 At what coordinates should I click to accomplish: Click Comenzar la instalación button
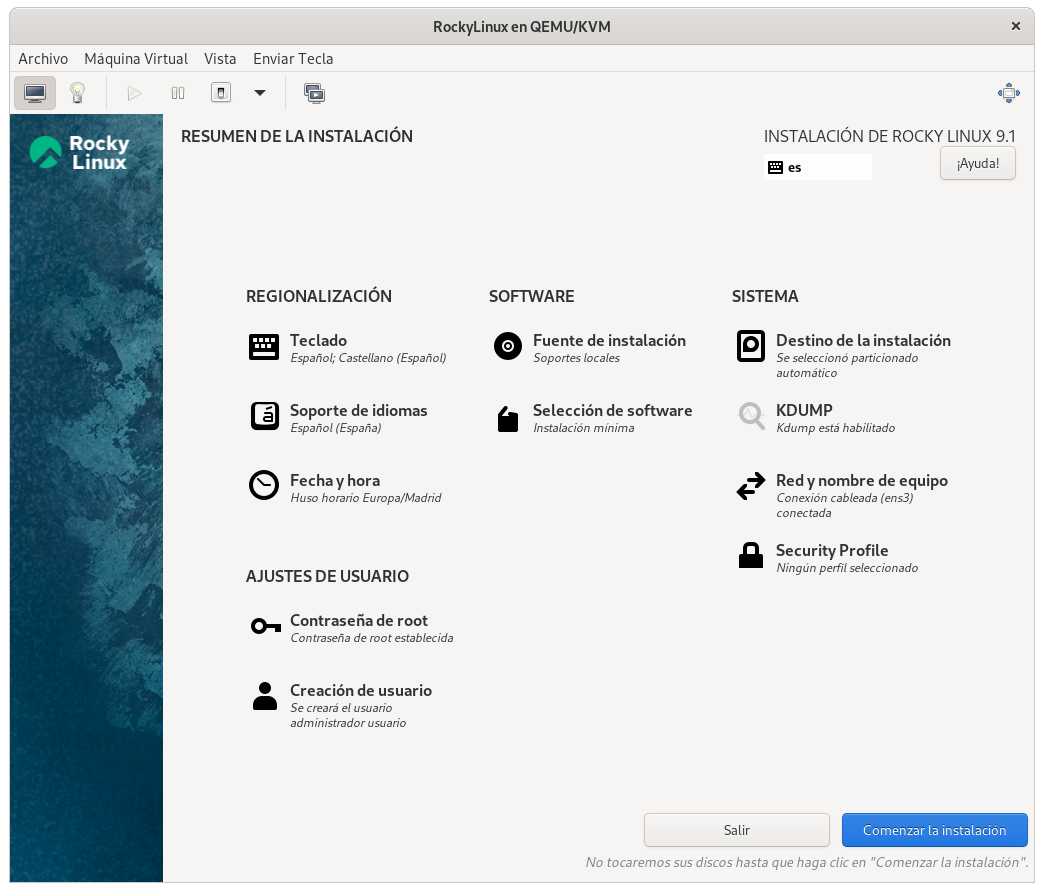pyautogui.click(x=934, y=830)
